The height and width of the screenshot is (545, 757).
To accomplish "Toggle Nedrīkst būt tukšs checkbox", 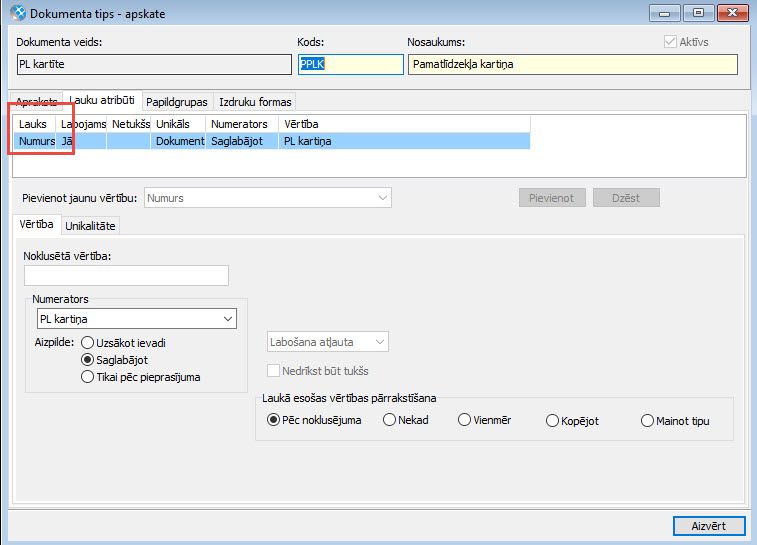I will pos(273,371).
